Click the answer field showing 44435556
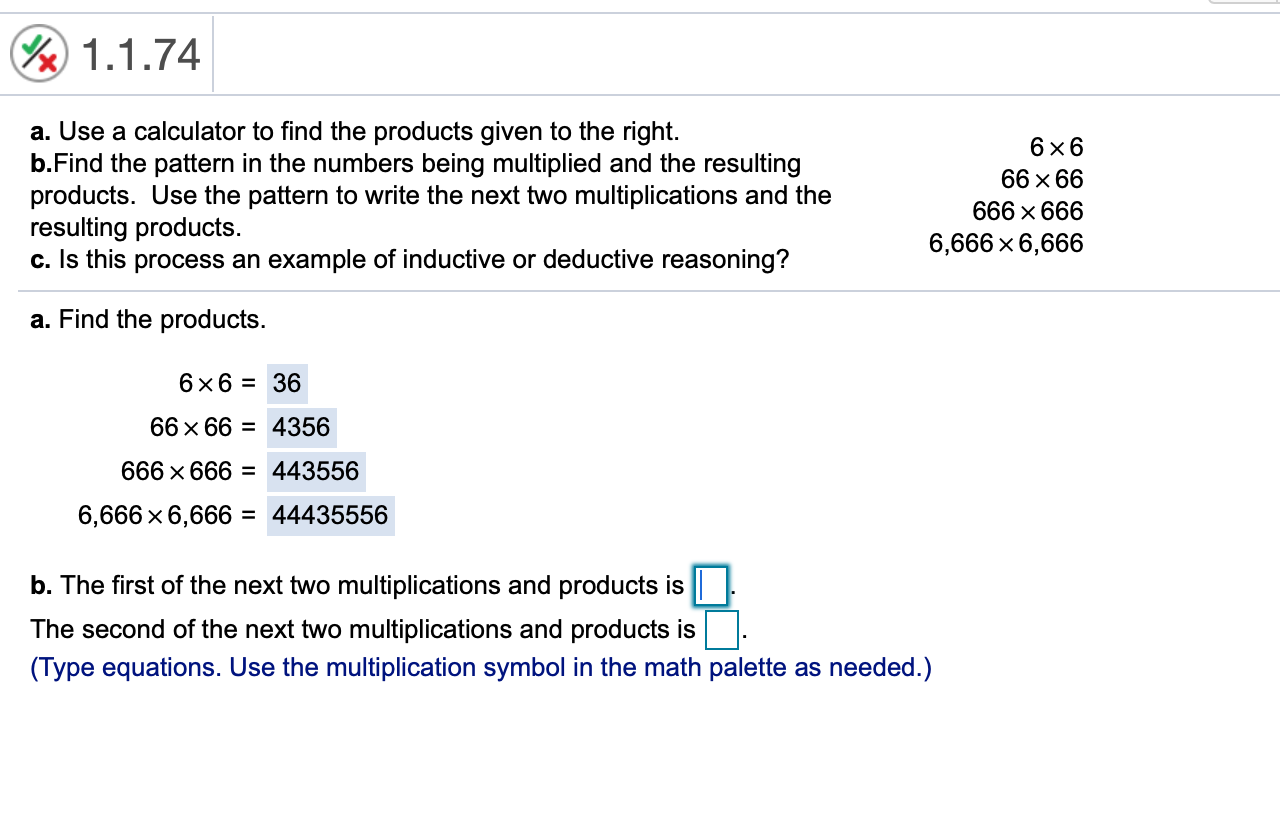Viewport: 1280px width, 830px height. (330, 515)
